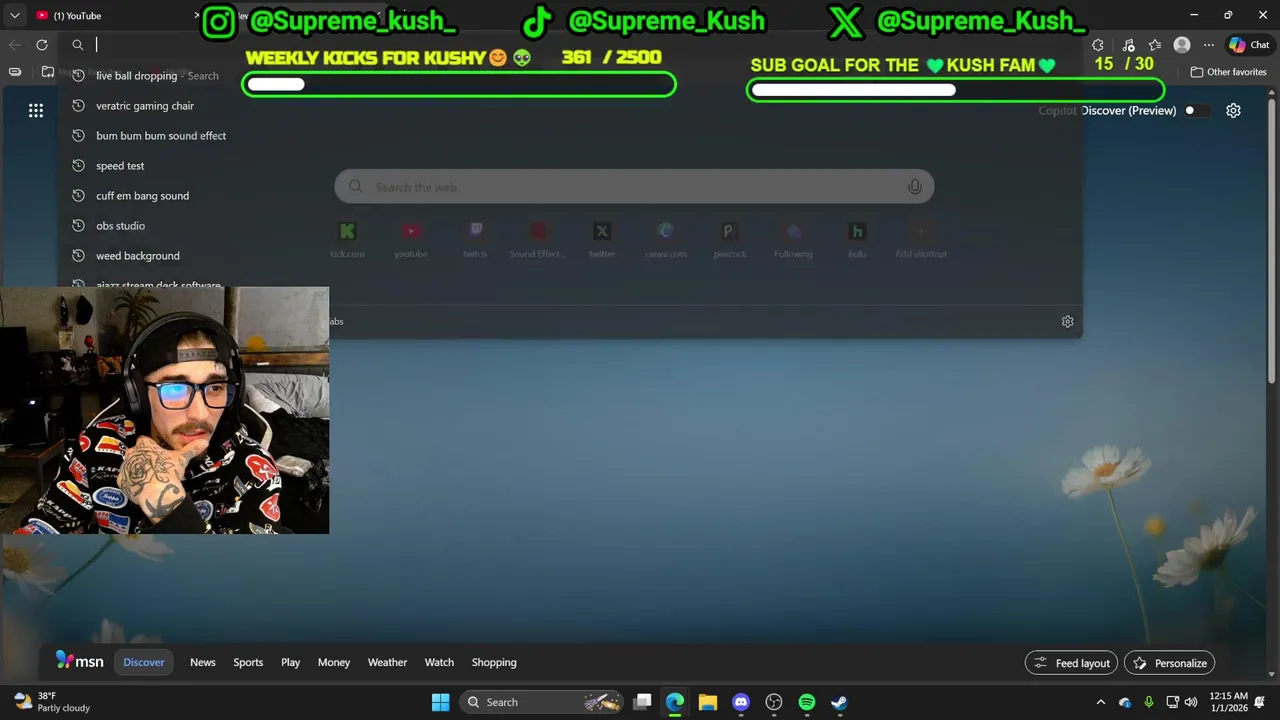Open the media control music icon

point(1128,45)
